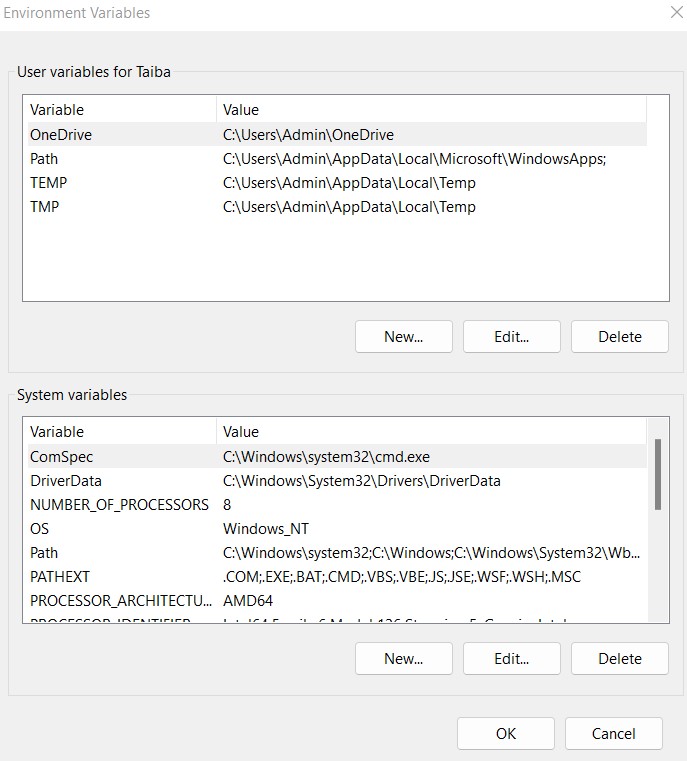Click New... under System variables
This screenshot has width=687, height=761.
click(x=403, y=659)
